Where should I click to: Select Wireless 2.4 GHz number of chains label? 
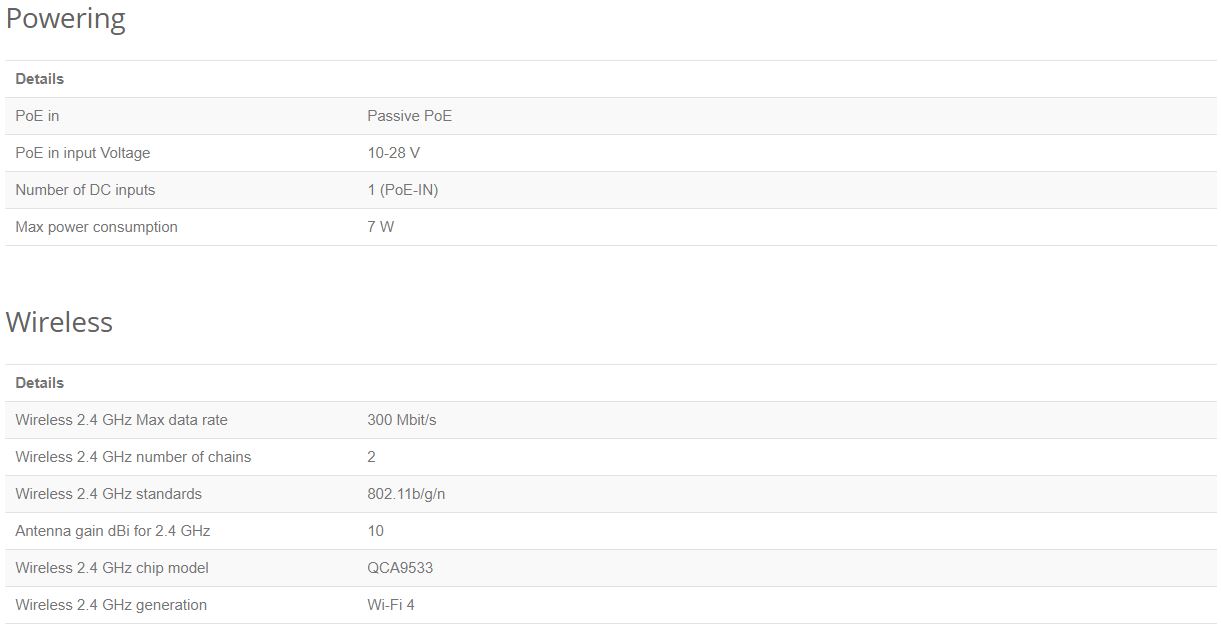133,457
